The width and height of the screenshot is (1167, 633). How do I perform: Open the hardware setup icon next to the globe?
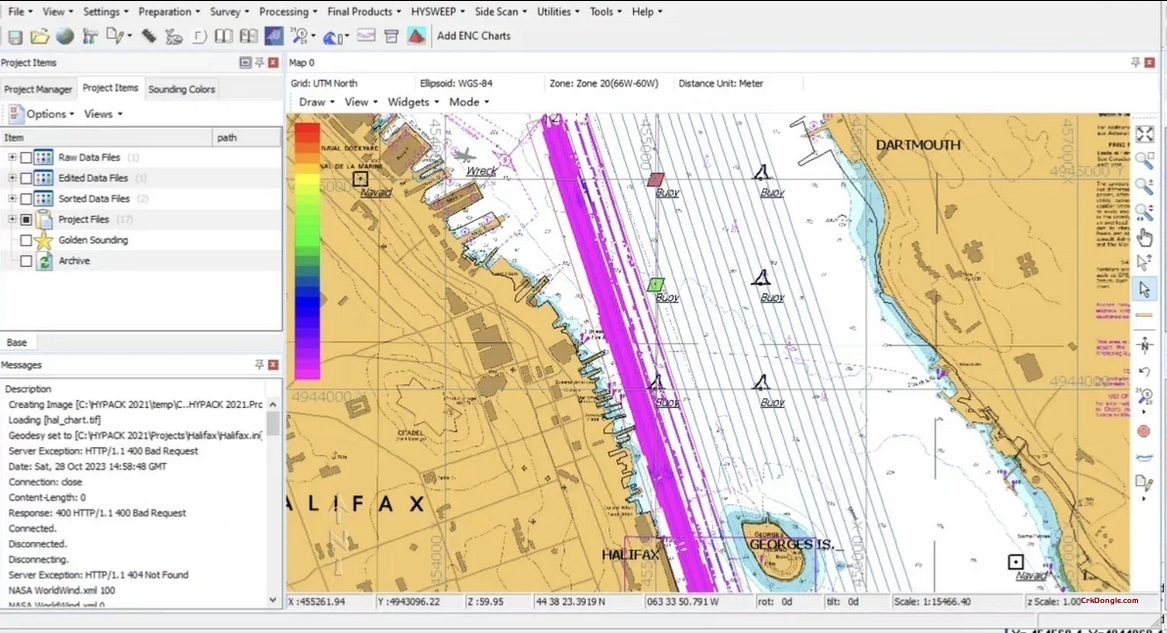click(x=90, y=36)
